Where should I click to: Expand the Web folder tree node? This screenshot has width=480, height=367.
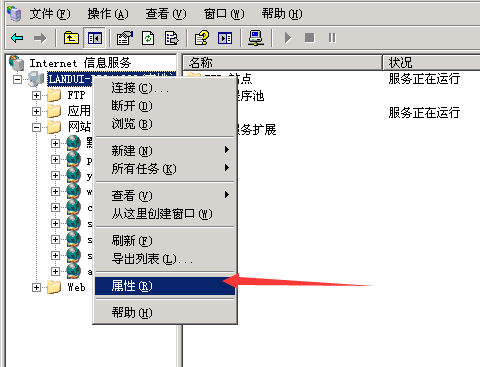point(36,287)
